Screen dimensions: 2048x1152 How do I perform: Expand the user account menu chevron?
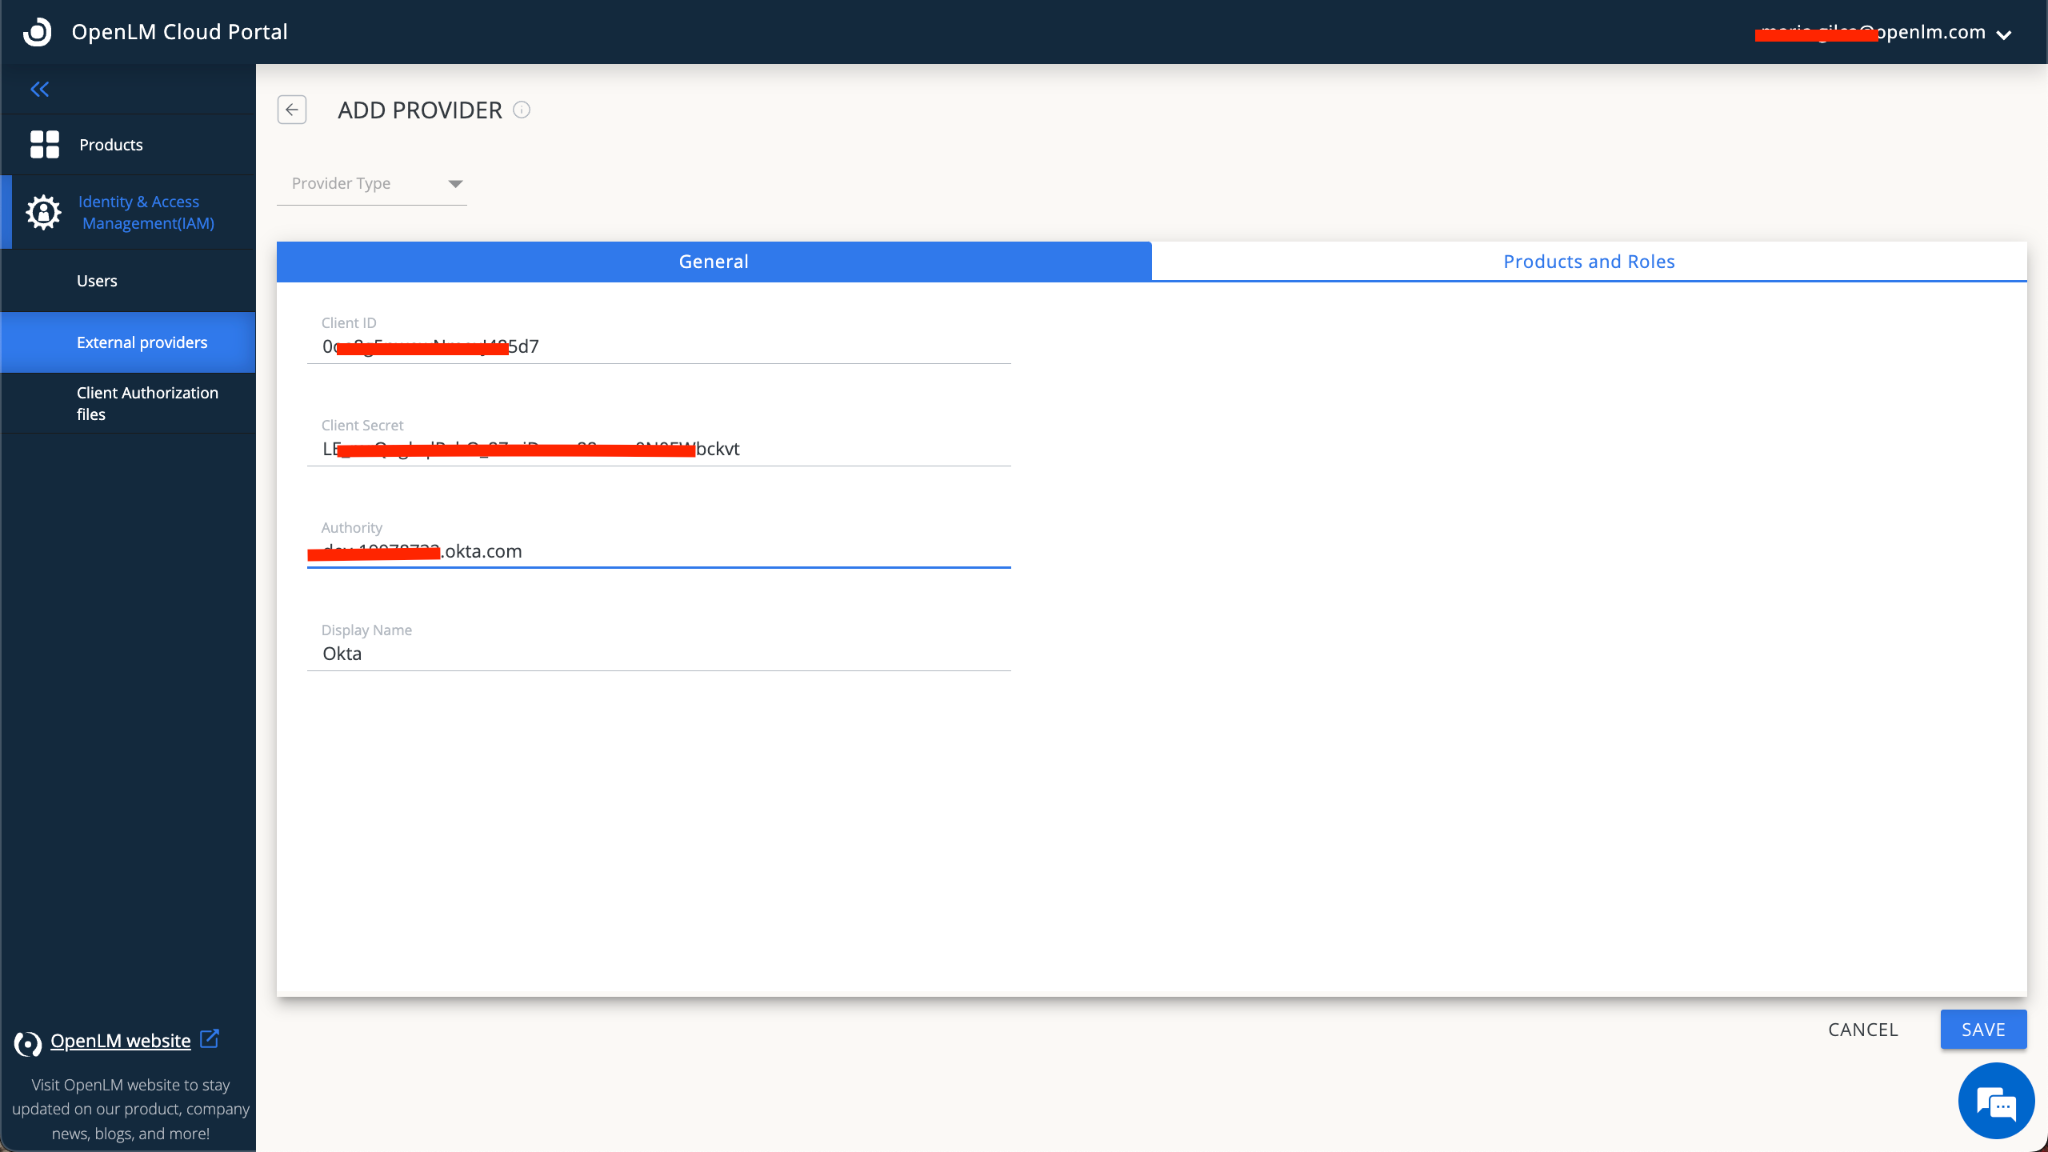pos(2004,34)
